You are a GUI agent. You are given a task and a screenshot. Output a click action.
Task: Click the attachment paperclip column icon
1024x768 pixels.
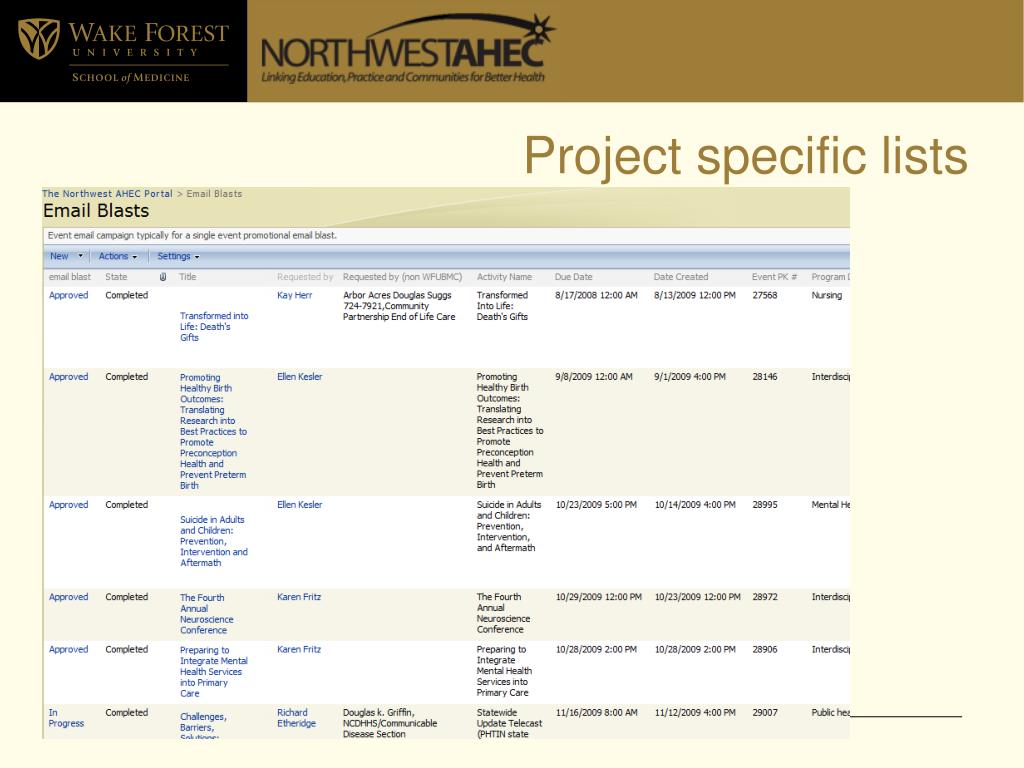tap(163, 277)
